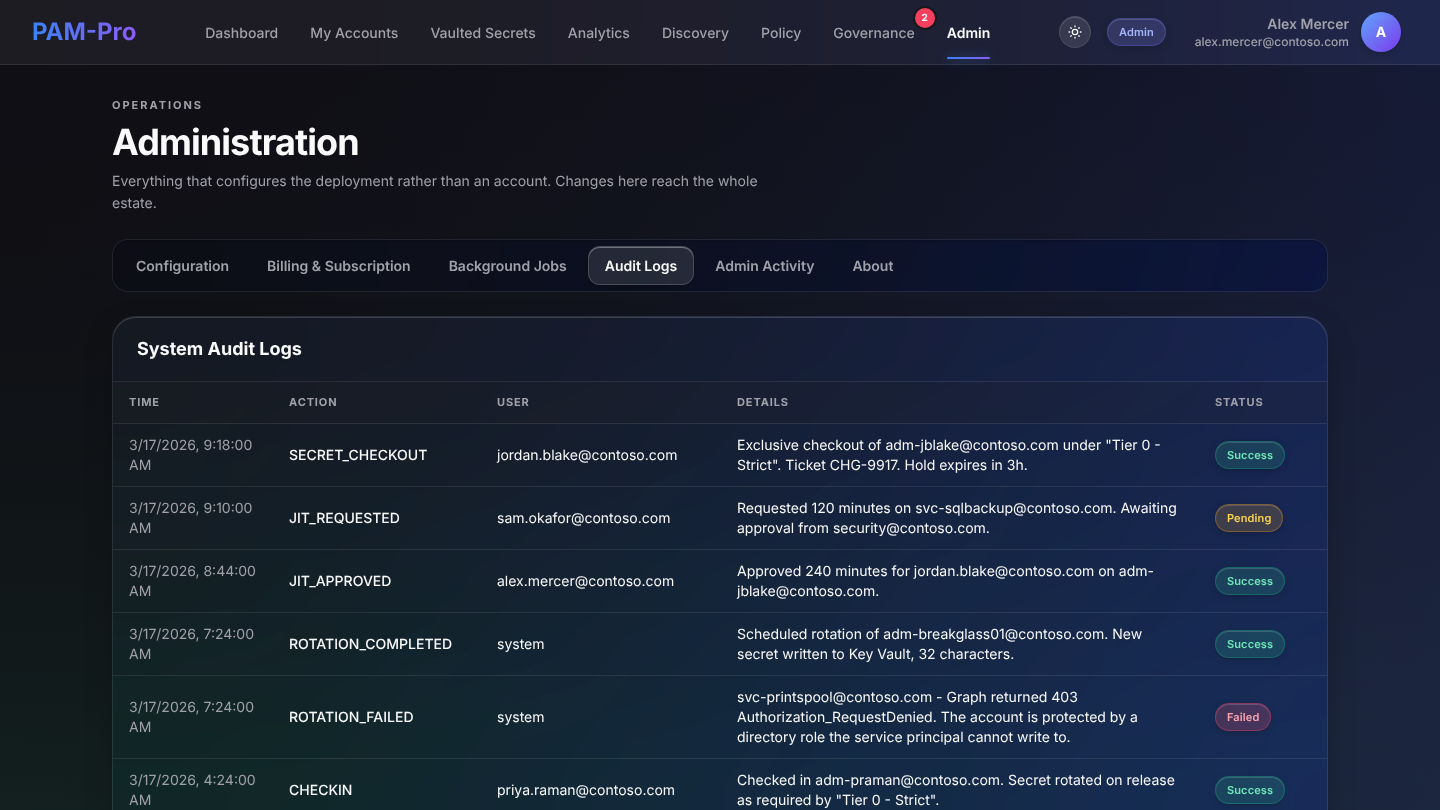Switch to the Background Jobs tab

click(508, 266)
